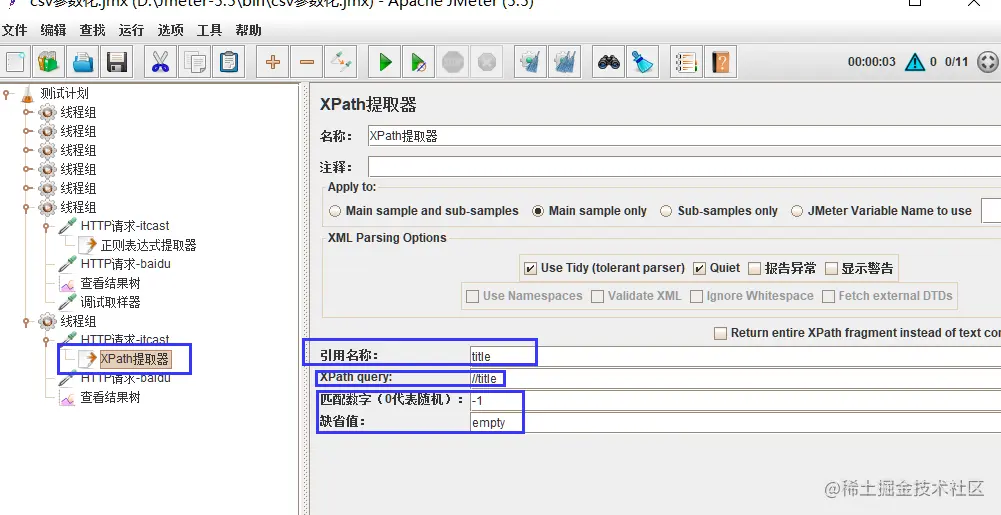Start the test with green play icon

(385, 62)
